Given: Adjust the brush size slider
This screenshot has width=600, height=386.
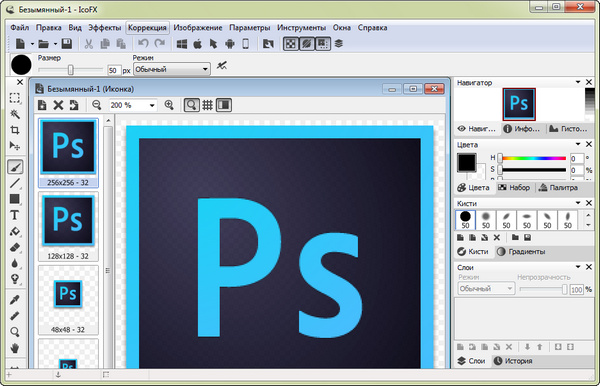Looking at the screenshot, I should tap(71, 70).
